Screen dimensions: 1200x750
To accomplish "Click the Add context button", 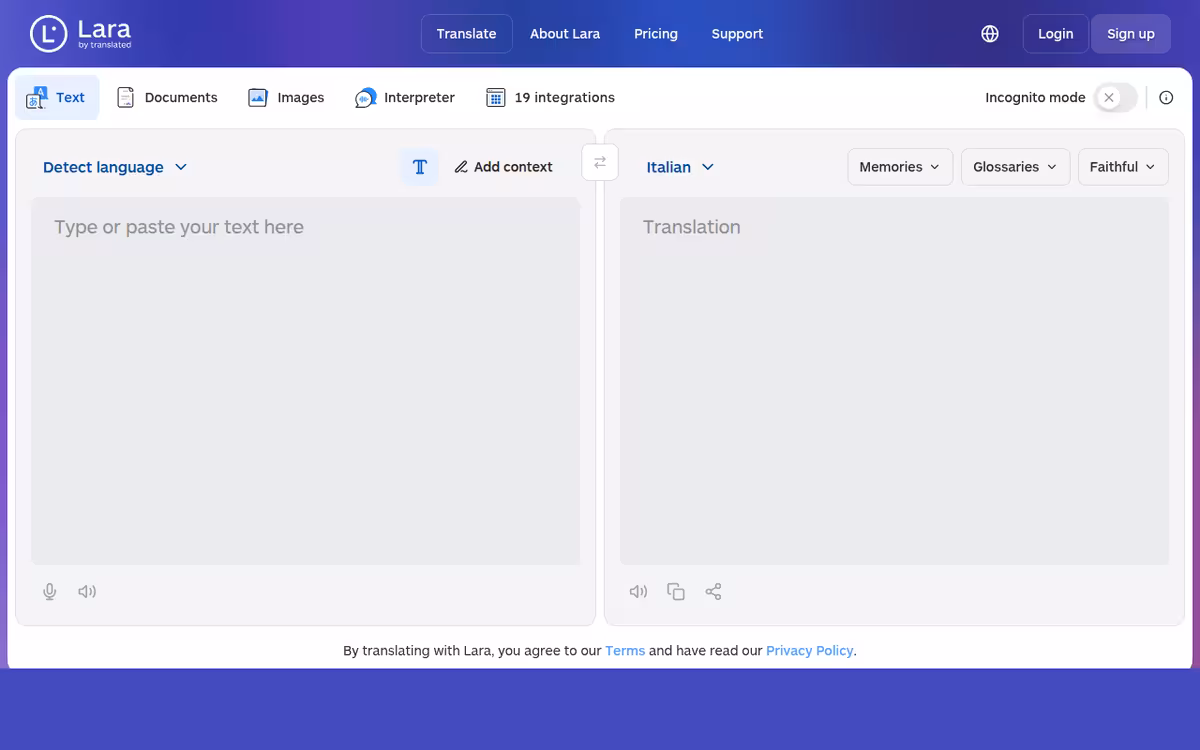I will [x=503, y=167].
